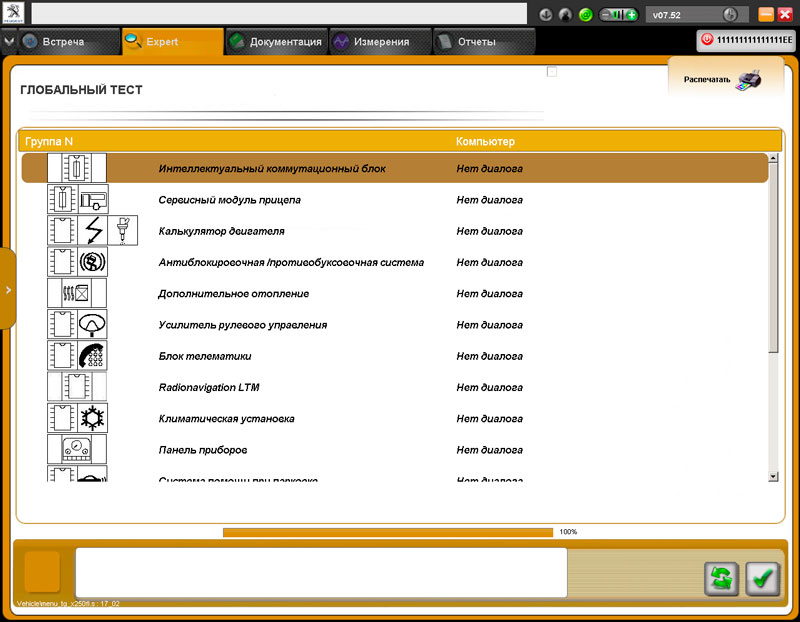Image resolution: width=800 pixels, height=622 pixels.
Task: Click the steering wheel assist icon
Action: tap(92, 324)
